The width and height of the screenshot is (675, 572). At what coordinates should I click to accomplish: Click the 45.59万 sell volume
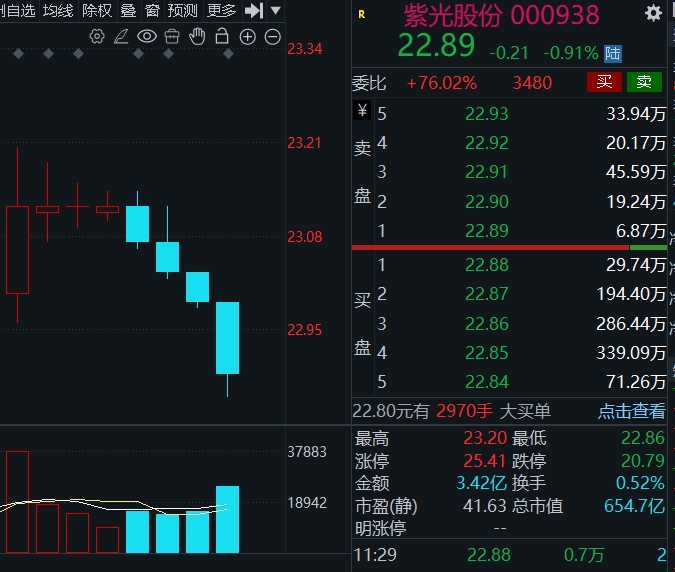[636, 172]
